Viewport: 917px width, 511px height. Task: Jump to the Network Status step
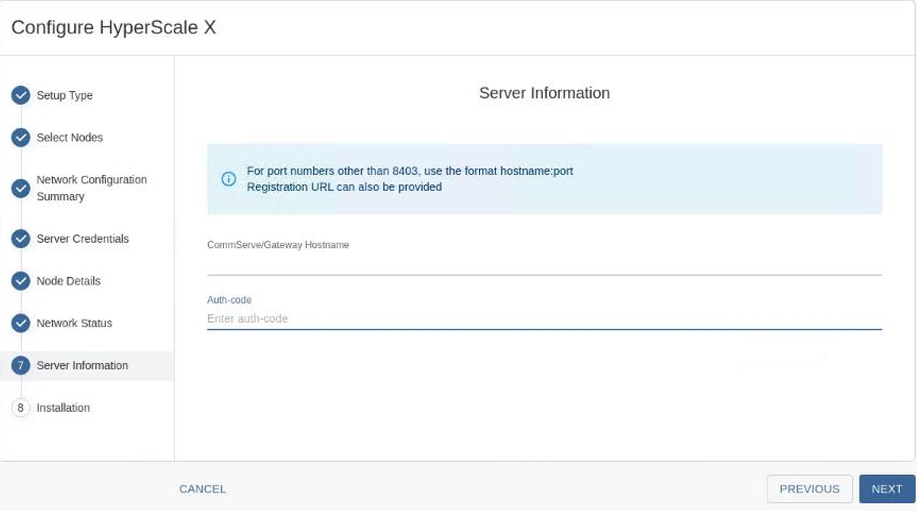74,323
